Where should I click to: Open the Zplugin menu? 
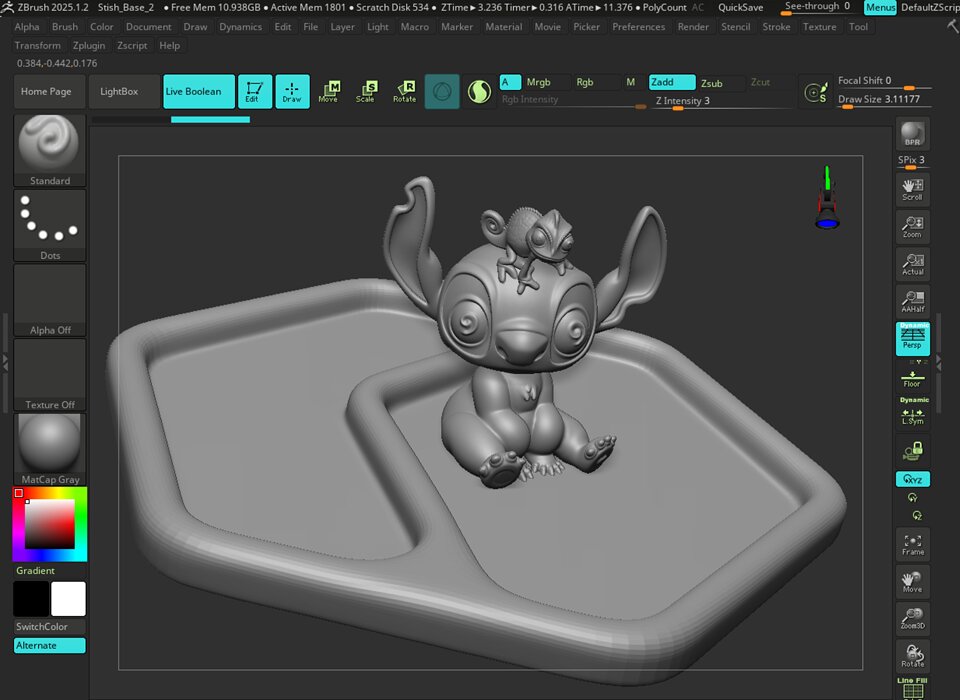[89, 45]
